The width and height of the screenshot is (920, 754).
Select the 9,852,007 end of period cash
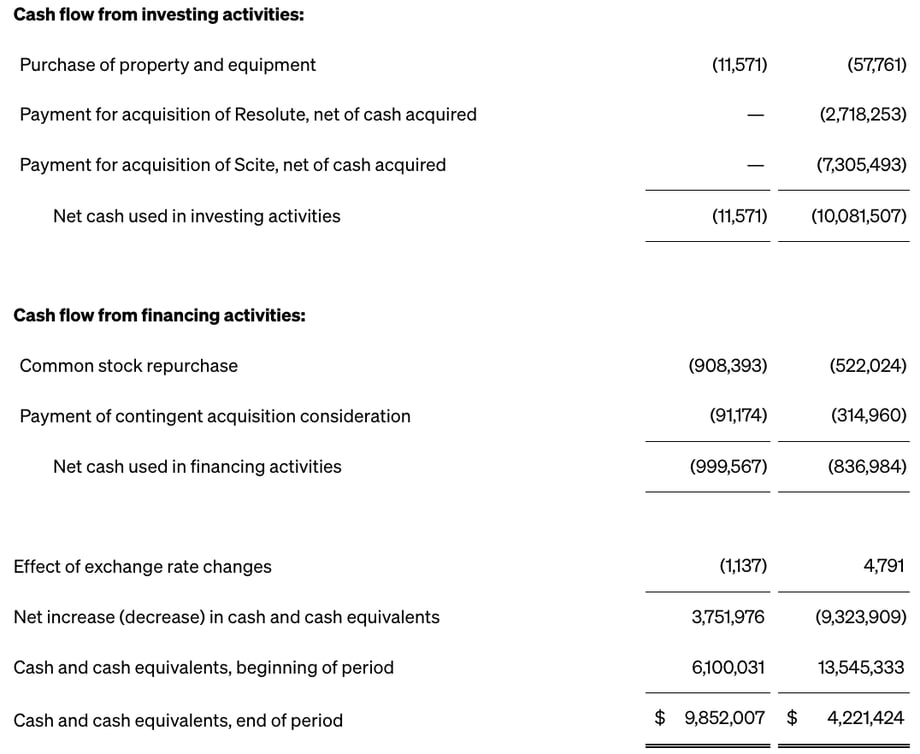[724, 718]
